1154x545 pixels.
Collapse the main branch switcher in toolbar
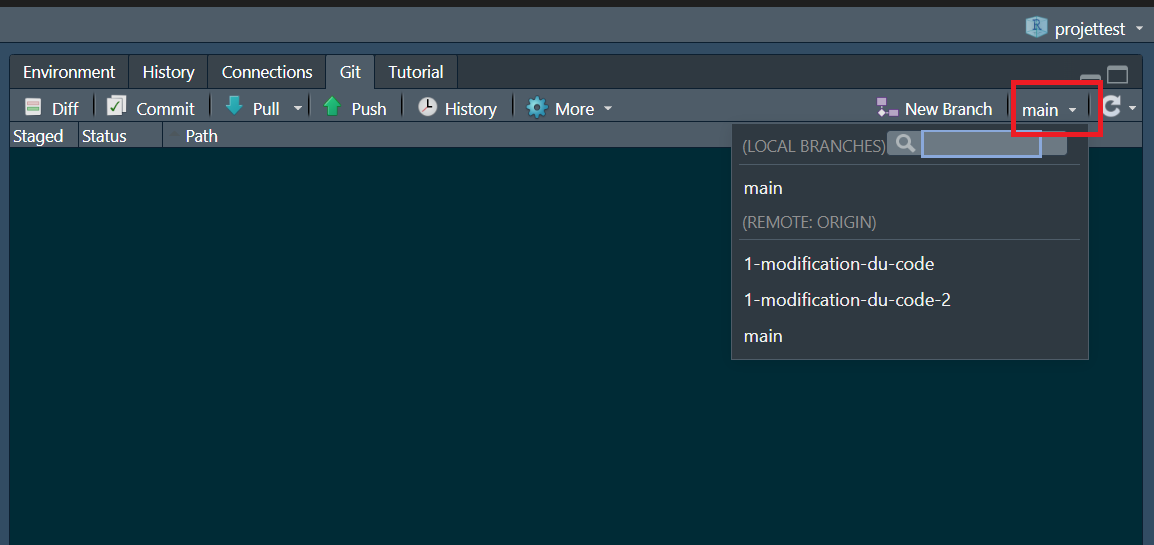pos(1049,109)
